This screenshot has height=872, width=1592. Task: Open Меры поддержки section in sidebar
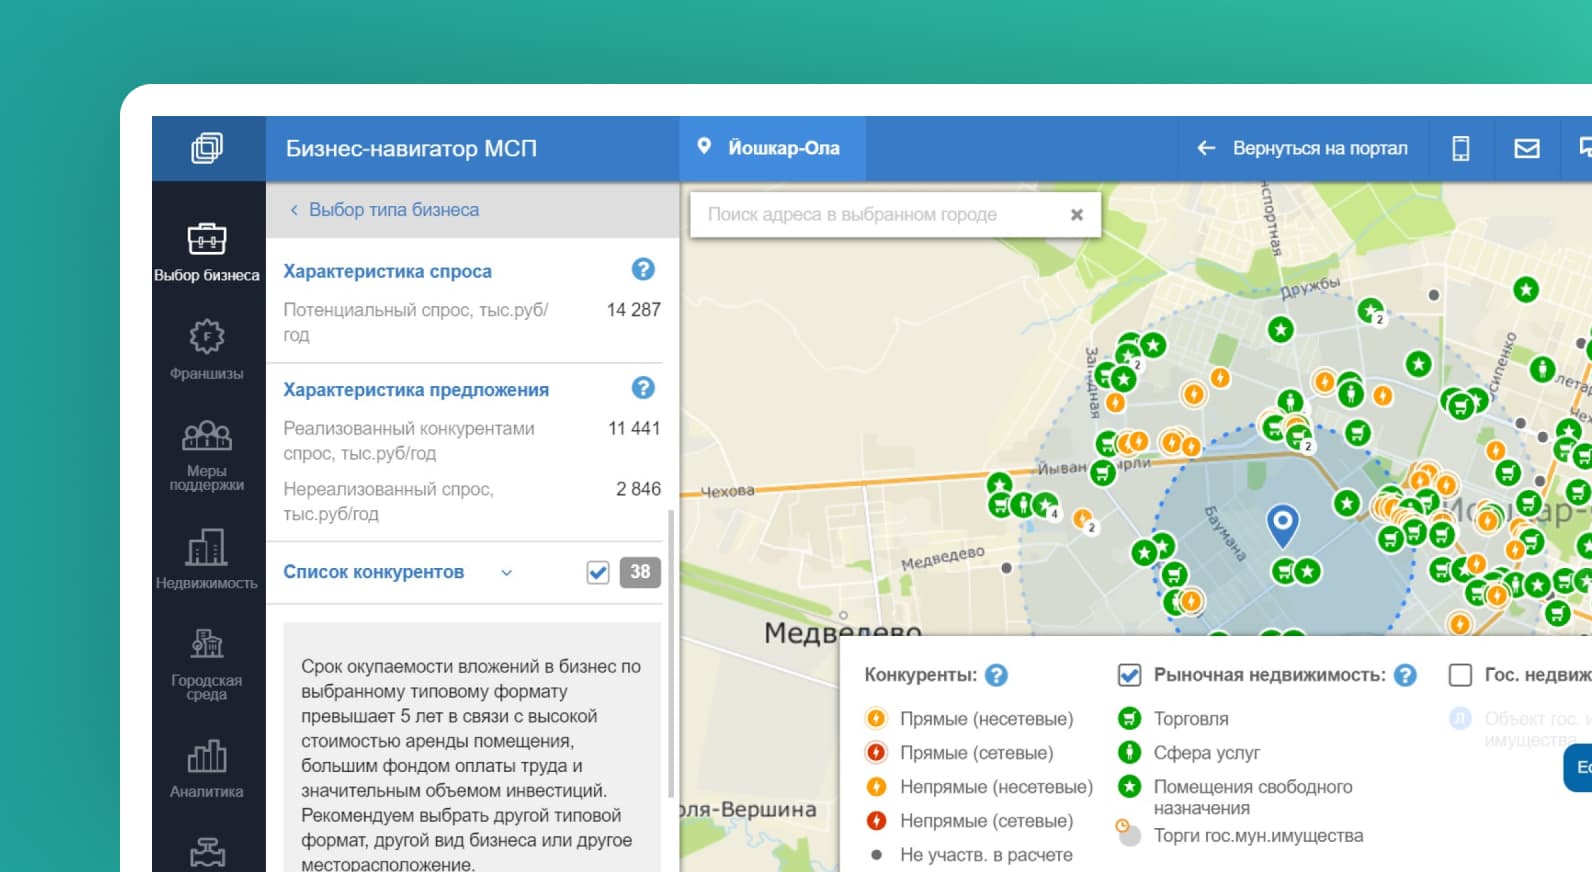(x=207, y=455)
